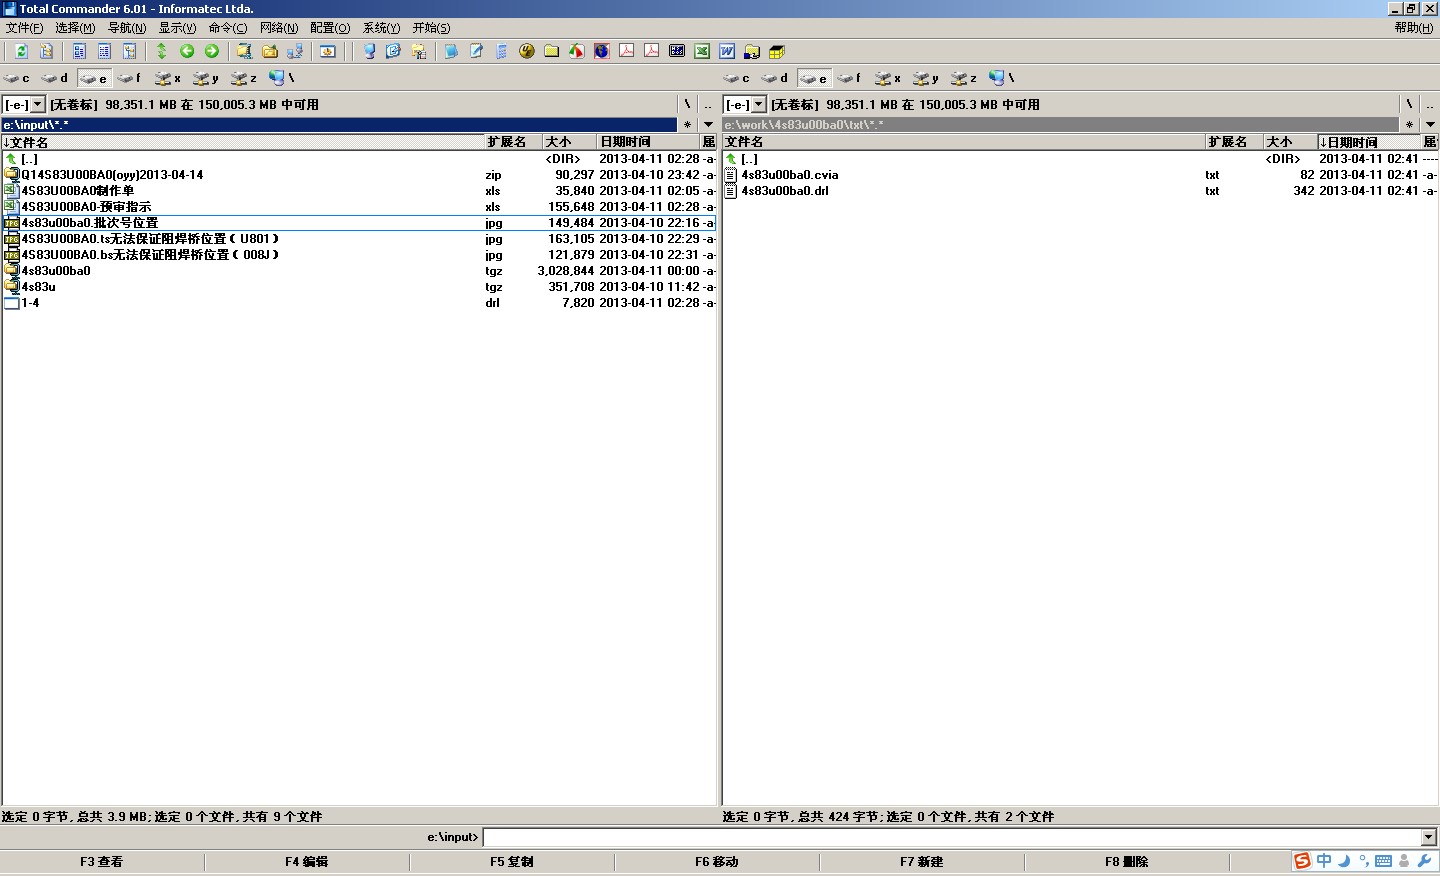Click the F7 新建 button
The width and height of the screenshot is (1440, 876).
(922, 861)
